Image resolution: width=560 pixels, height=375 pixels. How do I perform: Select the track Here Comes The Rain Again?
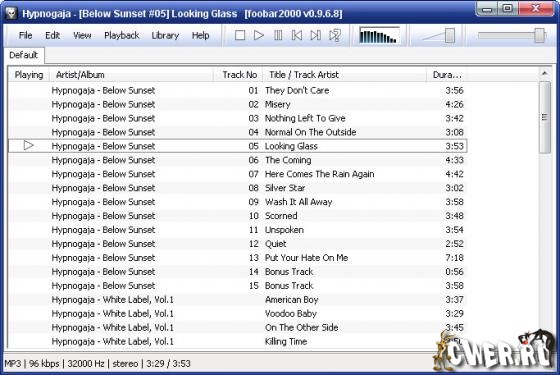click(237, 174)
